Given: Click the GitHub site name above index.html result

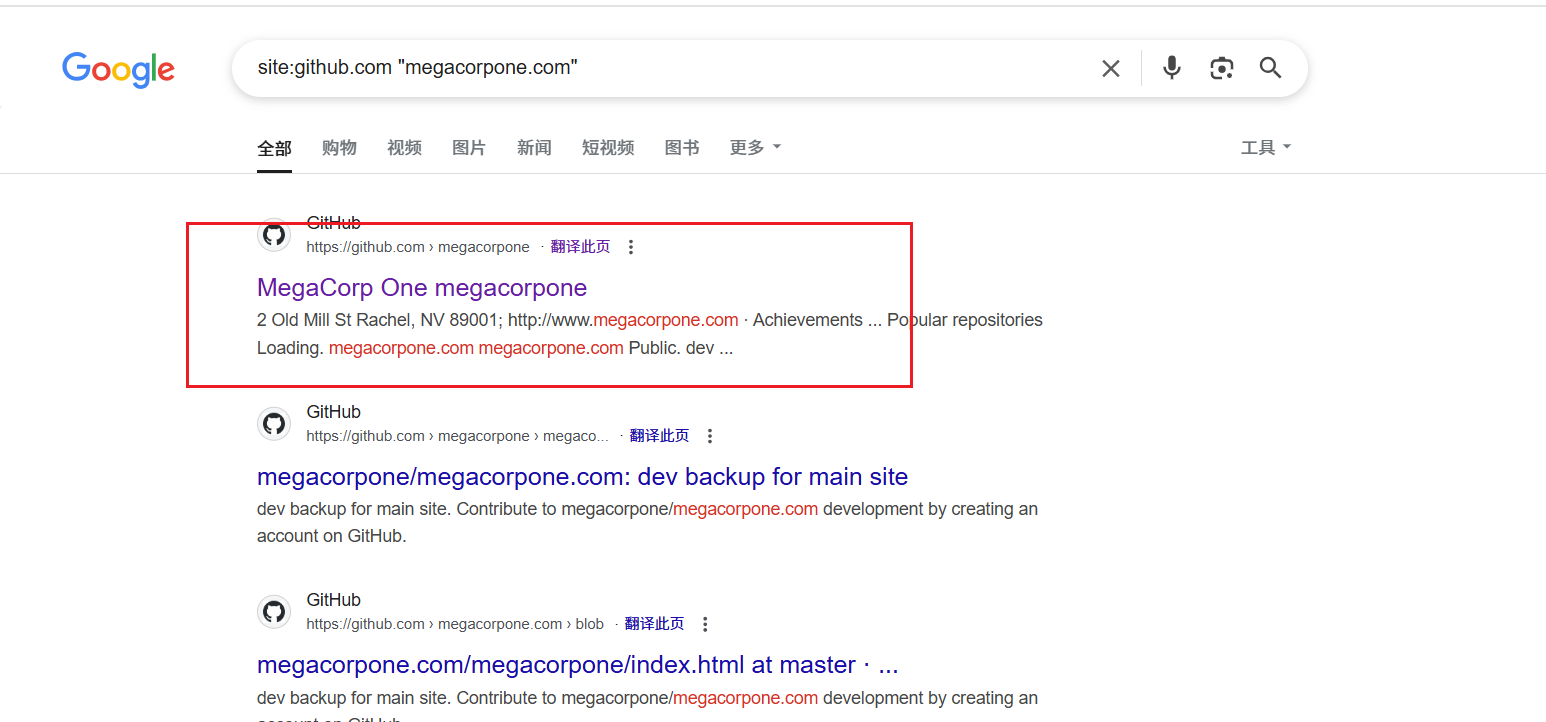Looking at the screenshot, I should 333,600.
